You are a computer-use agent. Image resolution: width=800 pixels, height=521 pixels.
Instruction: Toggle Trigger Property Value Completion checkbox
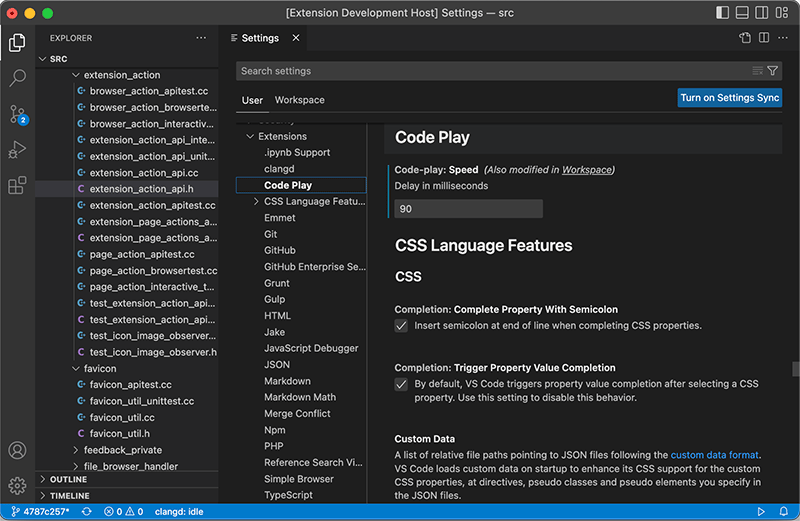tap(401, 384)
